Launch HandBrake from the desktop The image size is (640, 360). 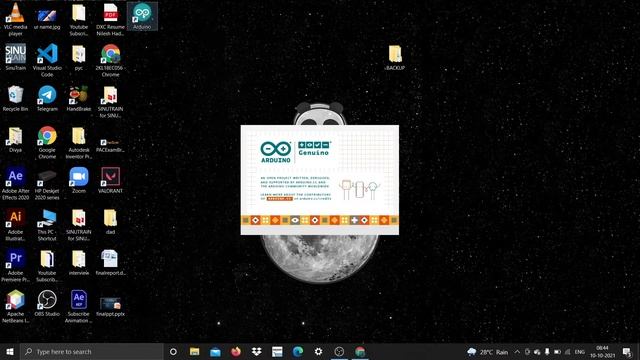click(79, 98)
